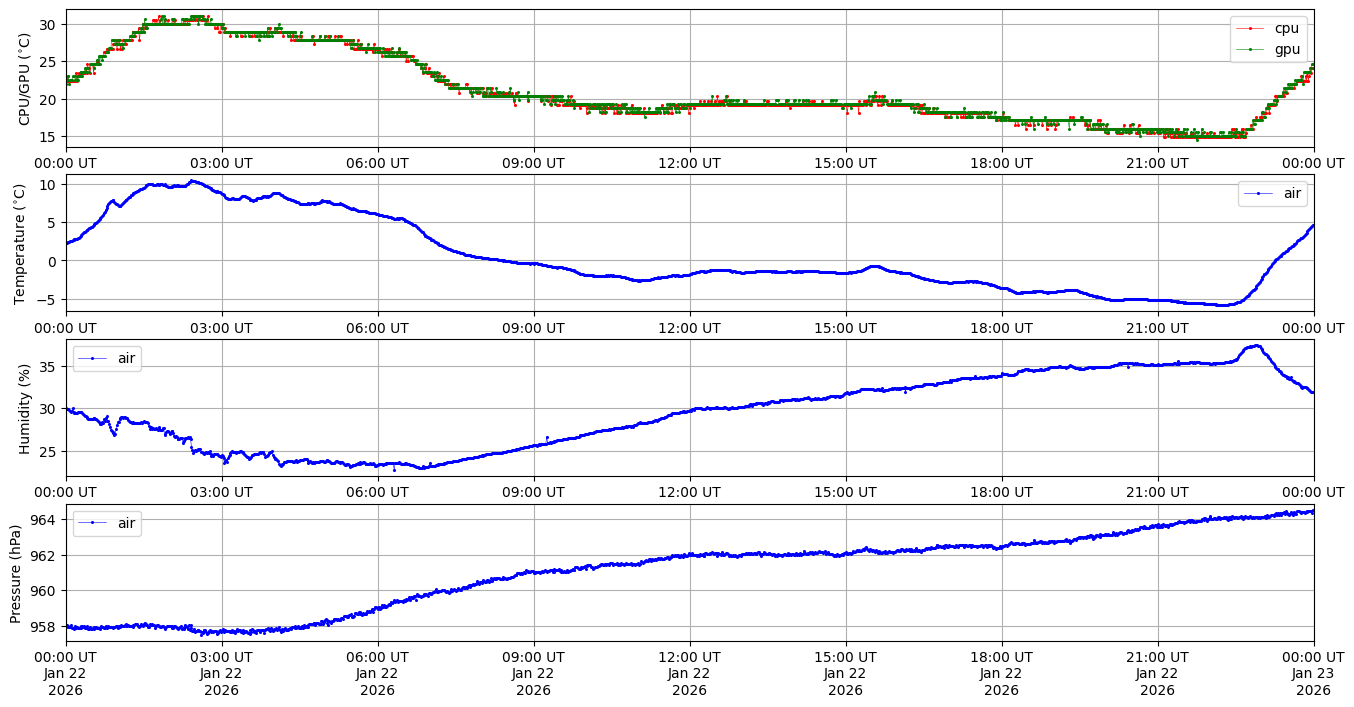Click the cpu legend entry

(x=1286, y=28)
